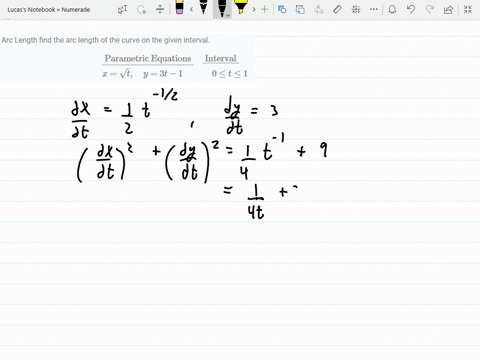This screenshot has height=360, width=480.
Task: Toggle full screen view arrows
Action: 468,9
